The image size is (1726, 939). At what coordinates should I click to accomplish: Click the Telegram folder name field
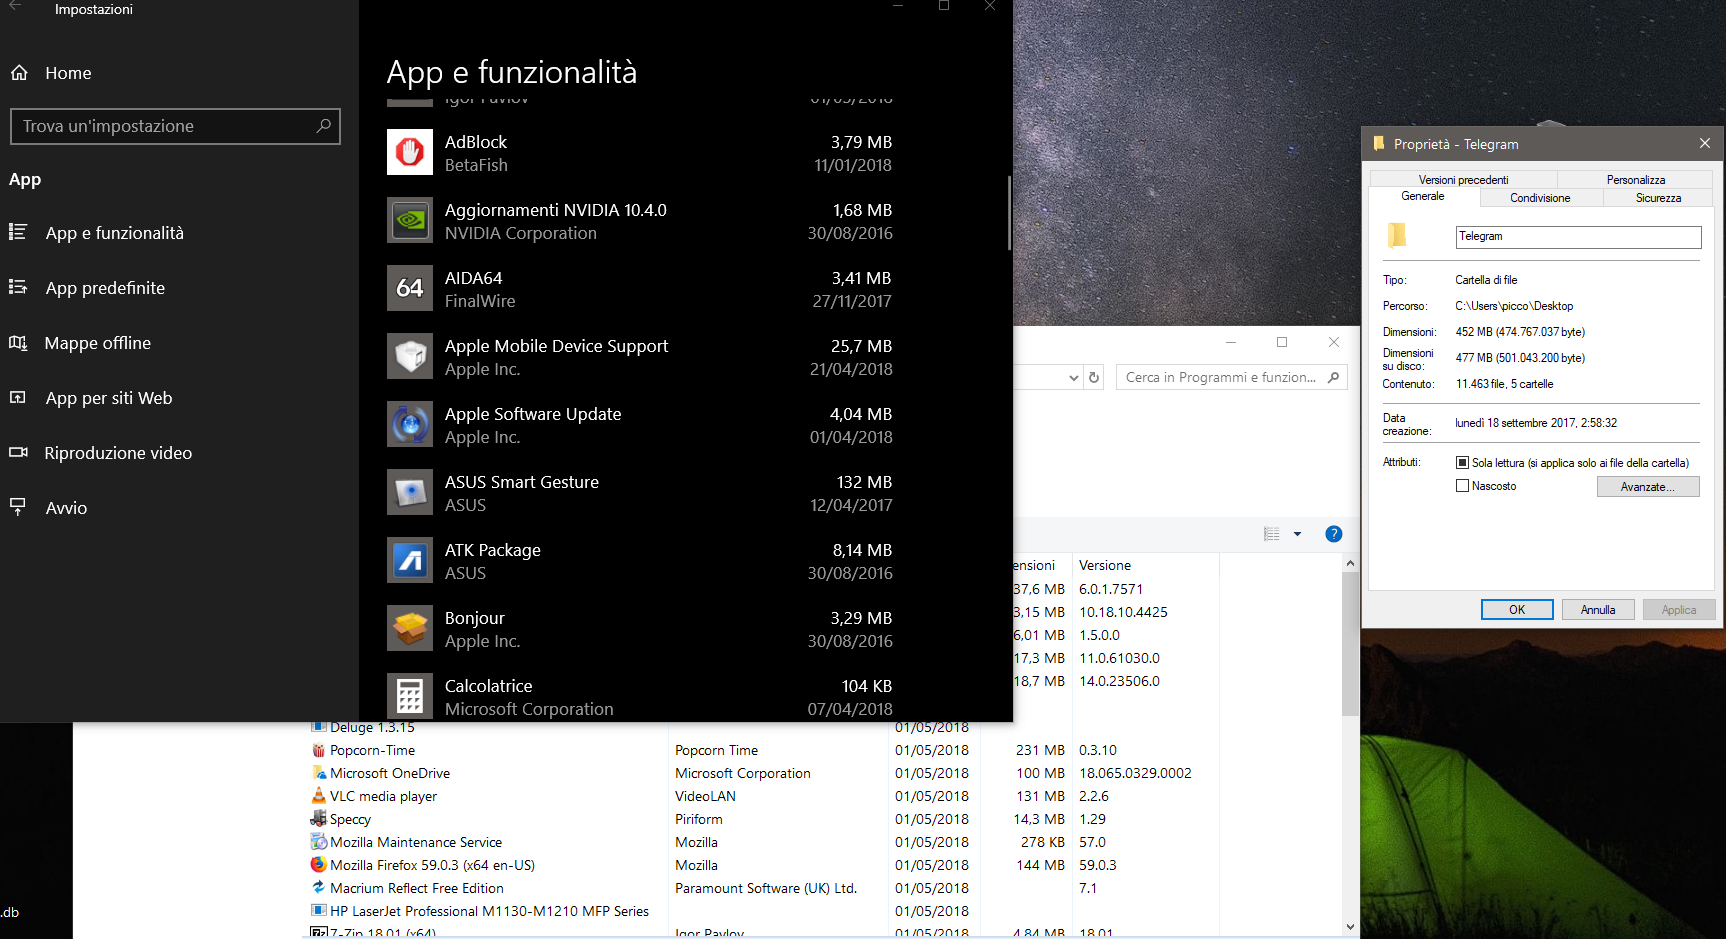pos(1578,237)
